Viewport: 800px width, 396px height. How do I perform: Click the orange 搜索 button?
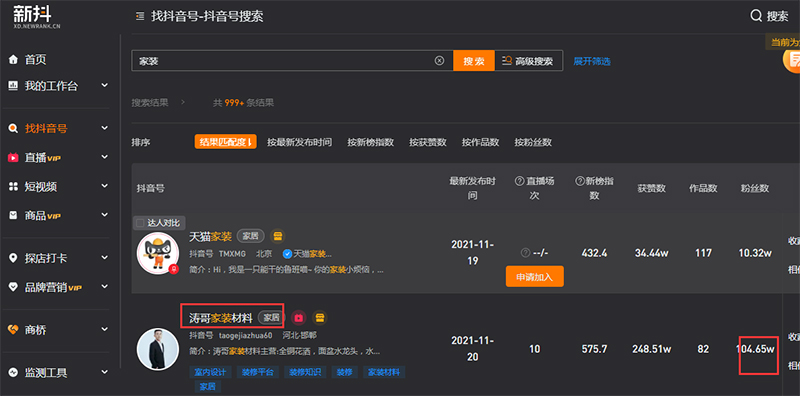coord(474,61)
